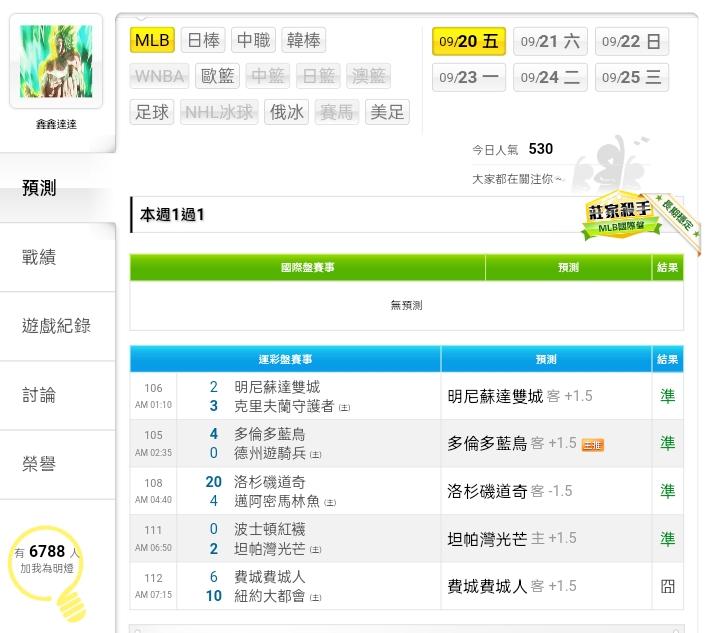Click the user avatar thumbnail
The image size is (720, 633).
click(x=56, y=61)
